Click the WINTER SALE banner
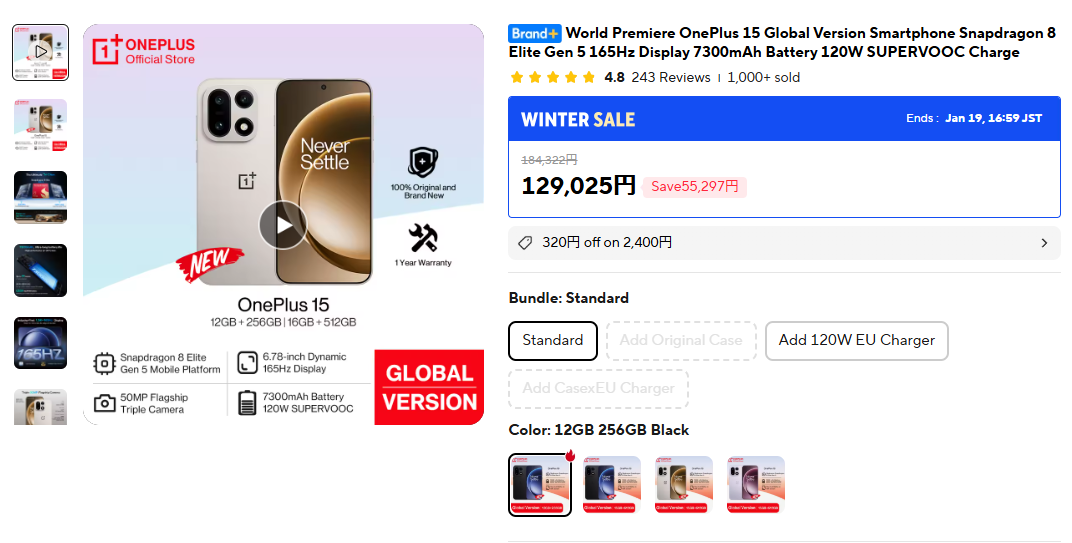Viewport: 1072px width, 543px height. [x=784, y=119]
